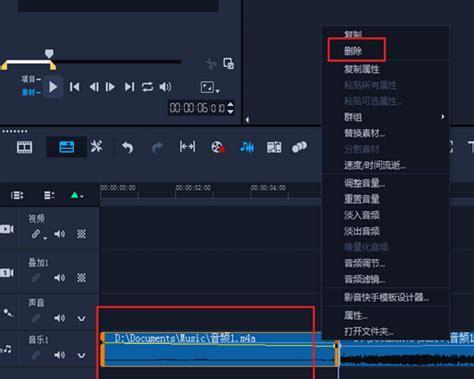This screenshot has width=474, height=379.
Task: Expand the 声音 track chevron
Action: click(81, 319)
